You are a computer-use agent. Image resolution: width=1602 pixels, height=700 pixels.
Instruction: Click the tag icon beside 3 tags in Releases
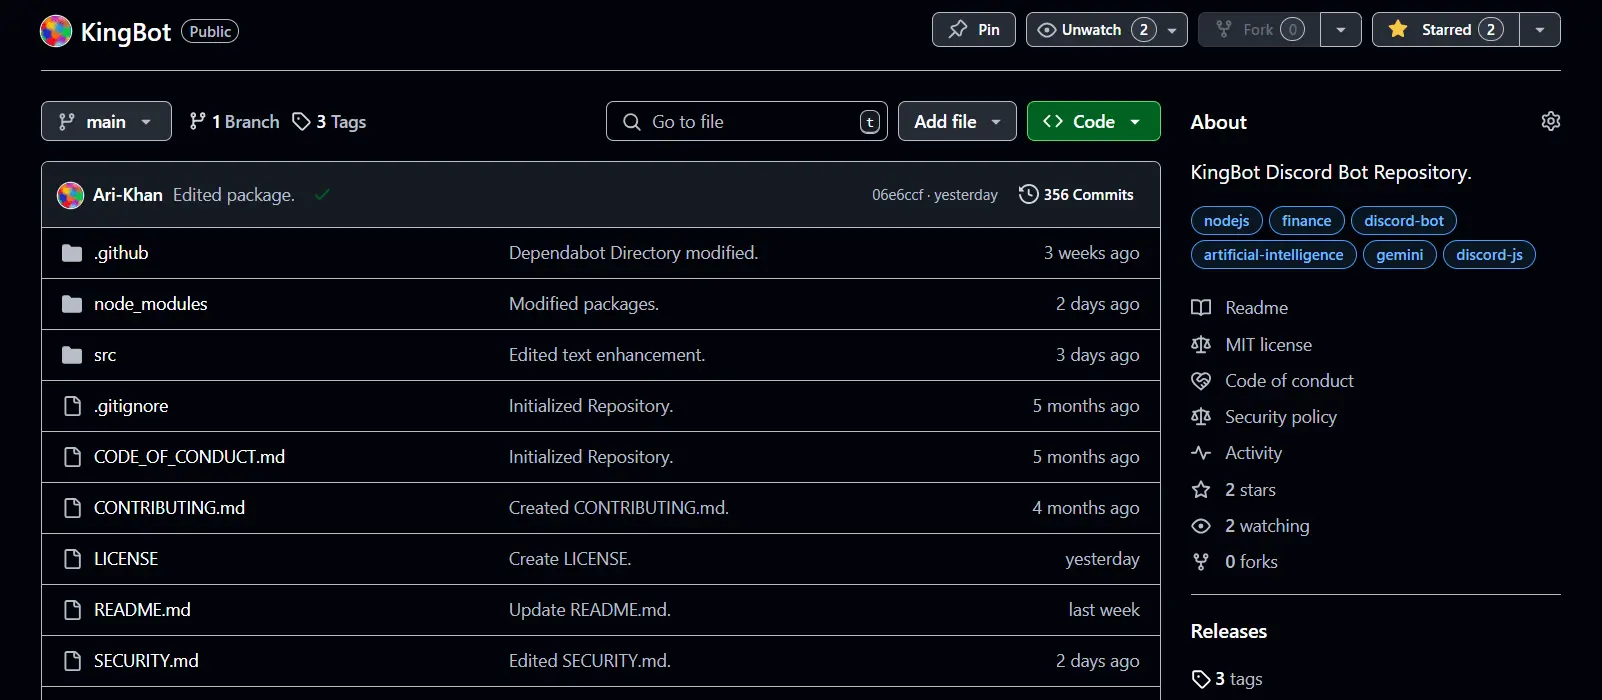(1201, 680)
